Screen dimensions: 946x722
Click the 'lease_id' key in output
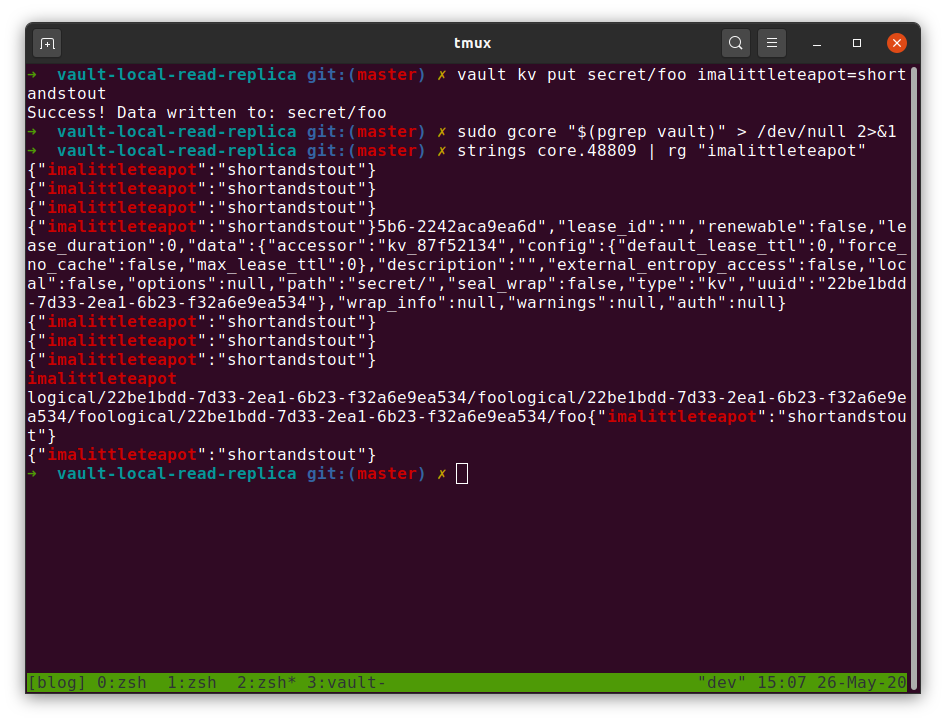click(607, 227)
